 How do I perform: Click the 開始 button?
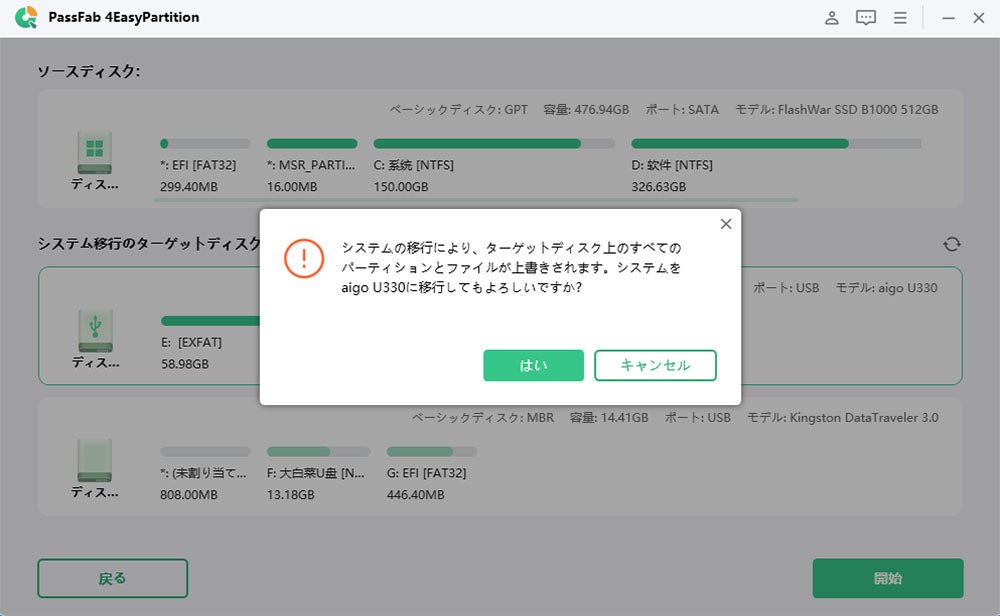(888, 578)
